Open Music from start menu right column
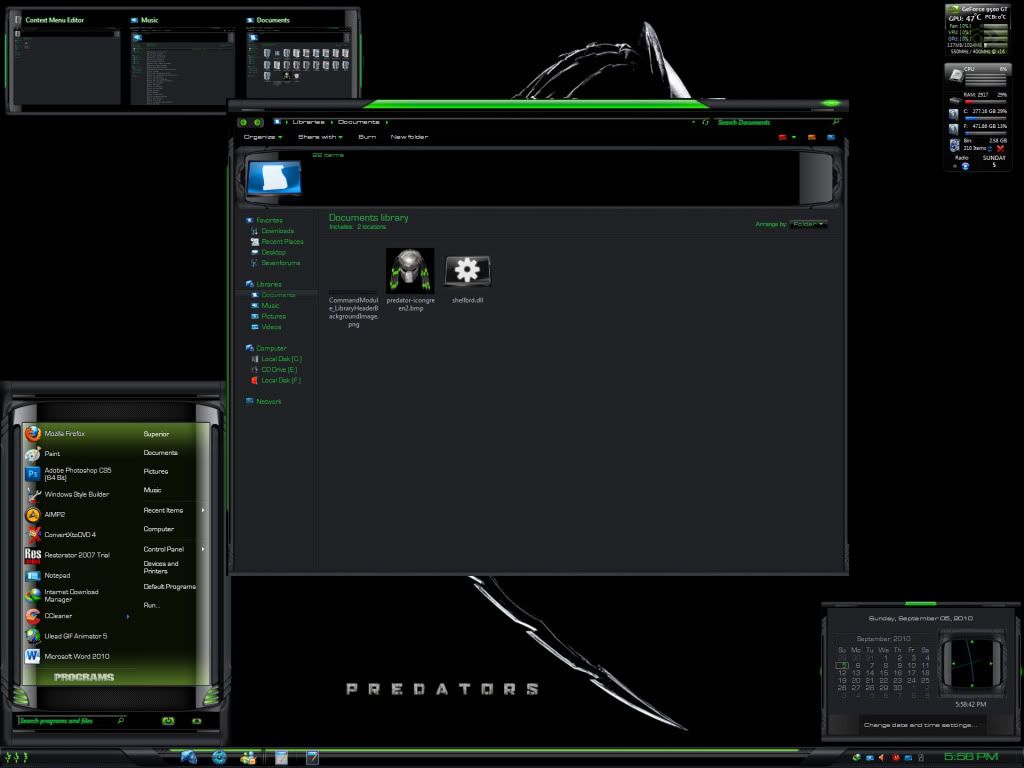1024x768 pixels. point(152,490)
